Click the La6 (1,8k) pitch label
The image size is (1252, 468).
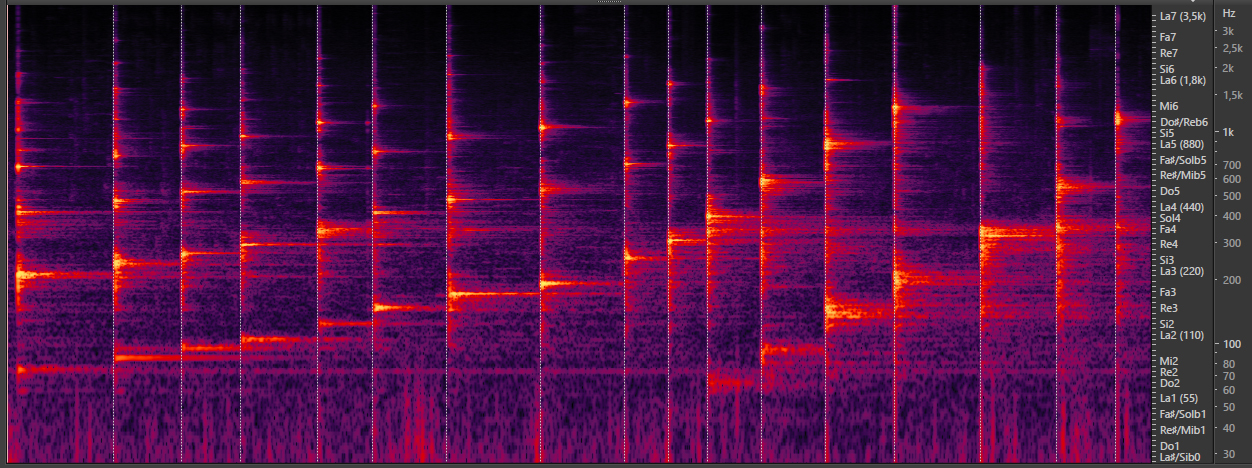coord(1183,80)
